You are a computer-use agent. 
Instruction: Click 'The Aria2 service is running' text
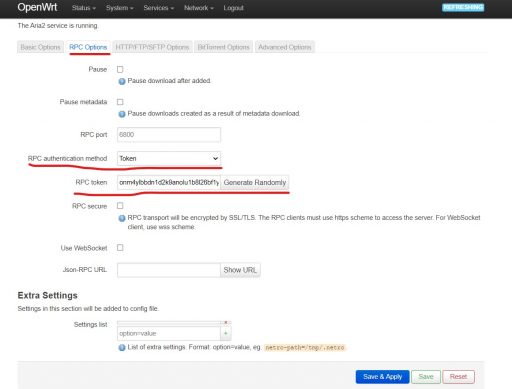58,26
